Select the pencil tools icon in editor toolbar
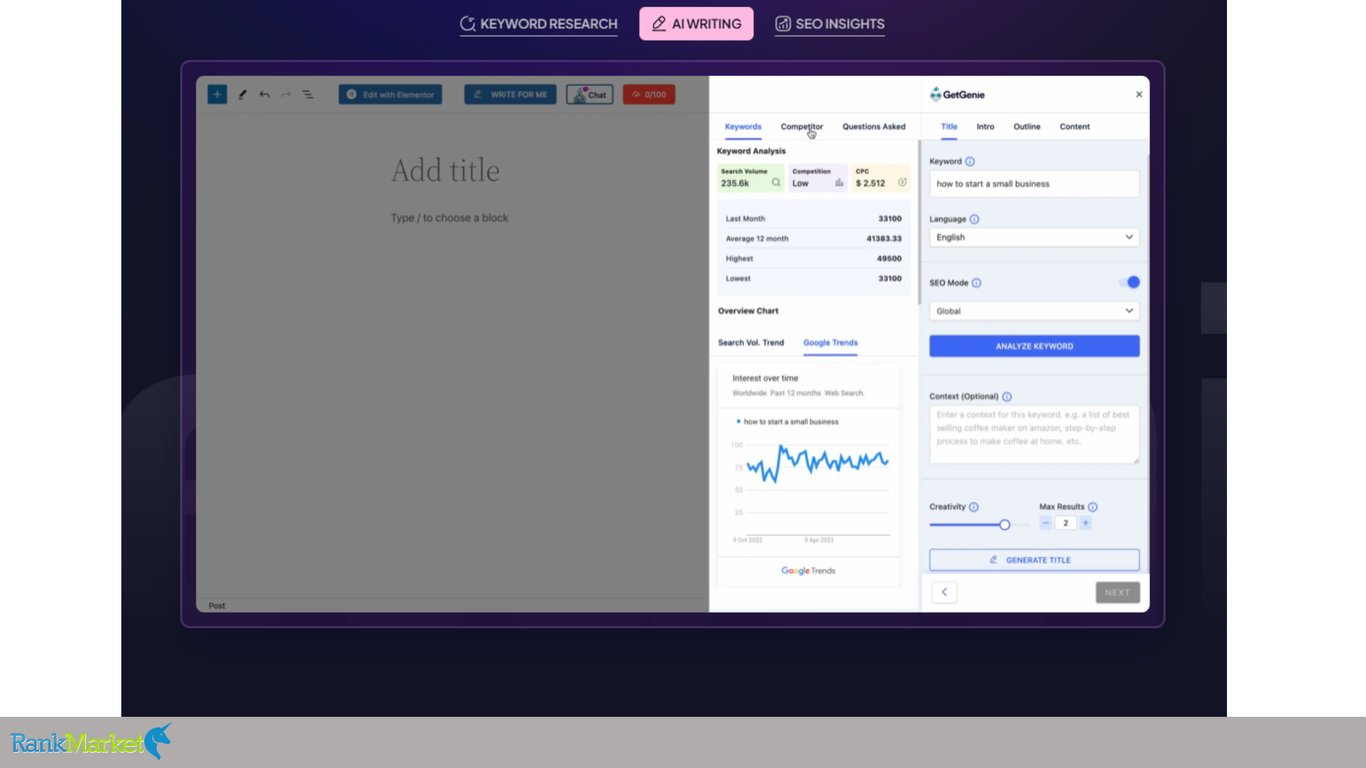This screenshot has width=1366, height=768. pos(242,95)
